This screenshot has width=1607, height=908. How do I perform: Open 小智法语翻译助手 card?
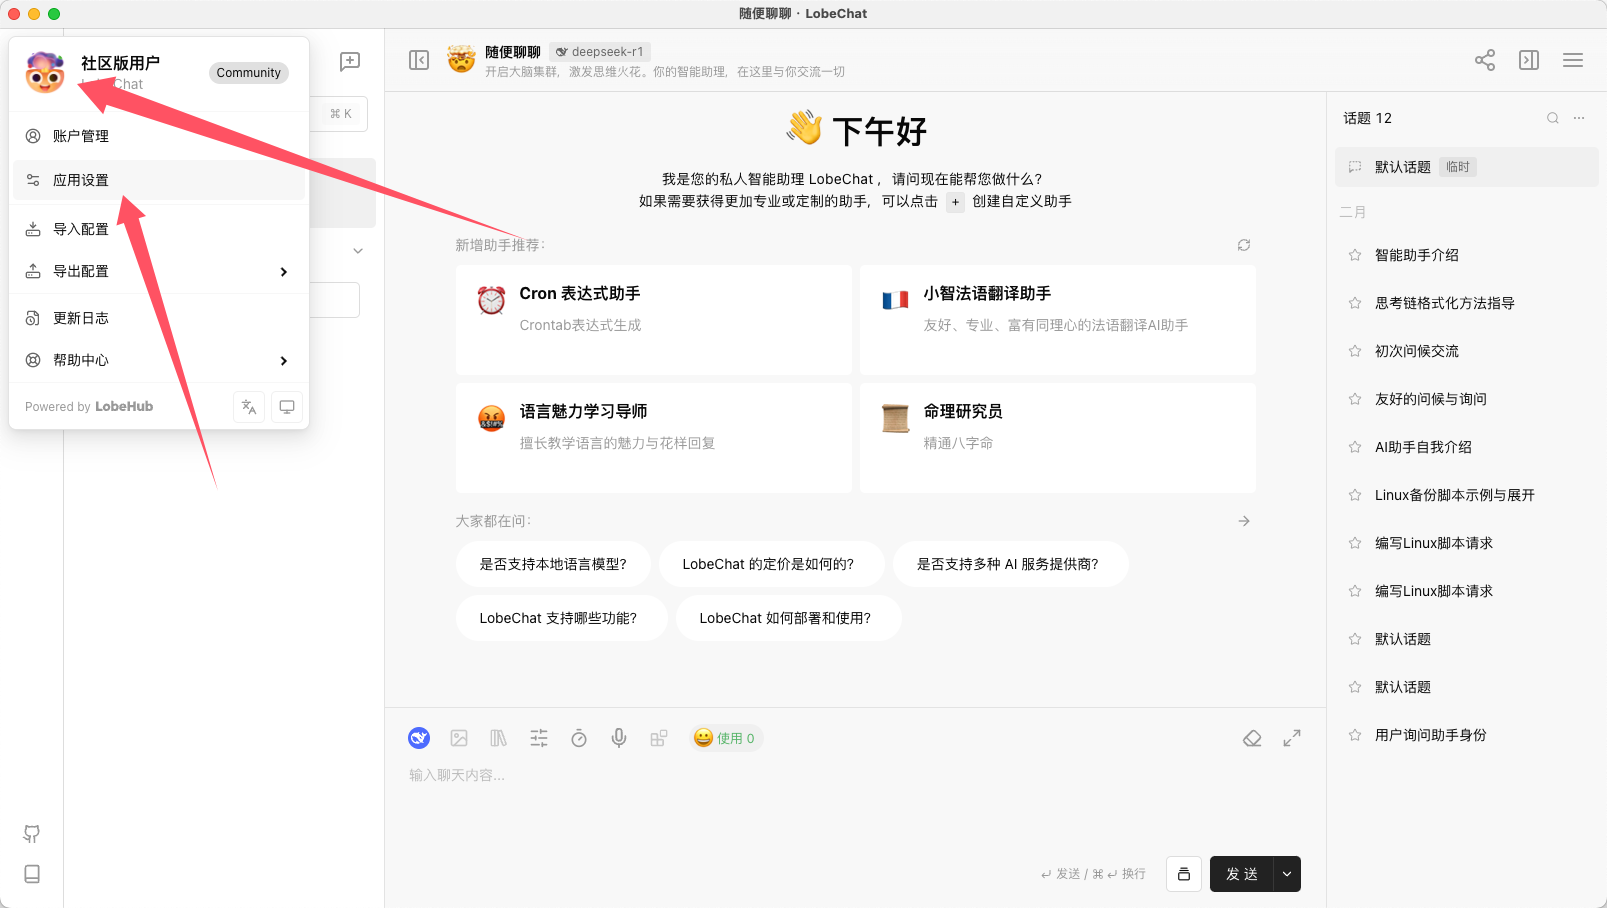tap(1058, 320)
